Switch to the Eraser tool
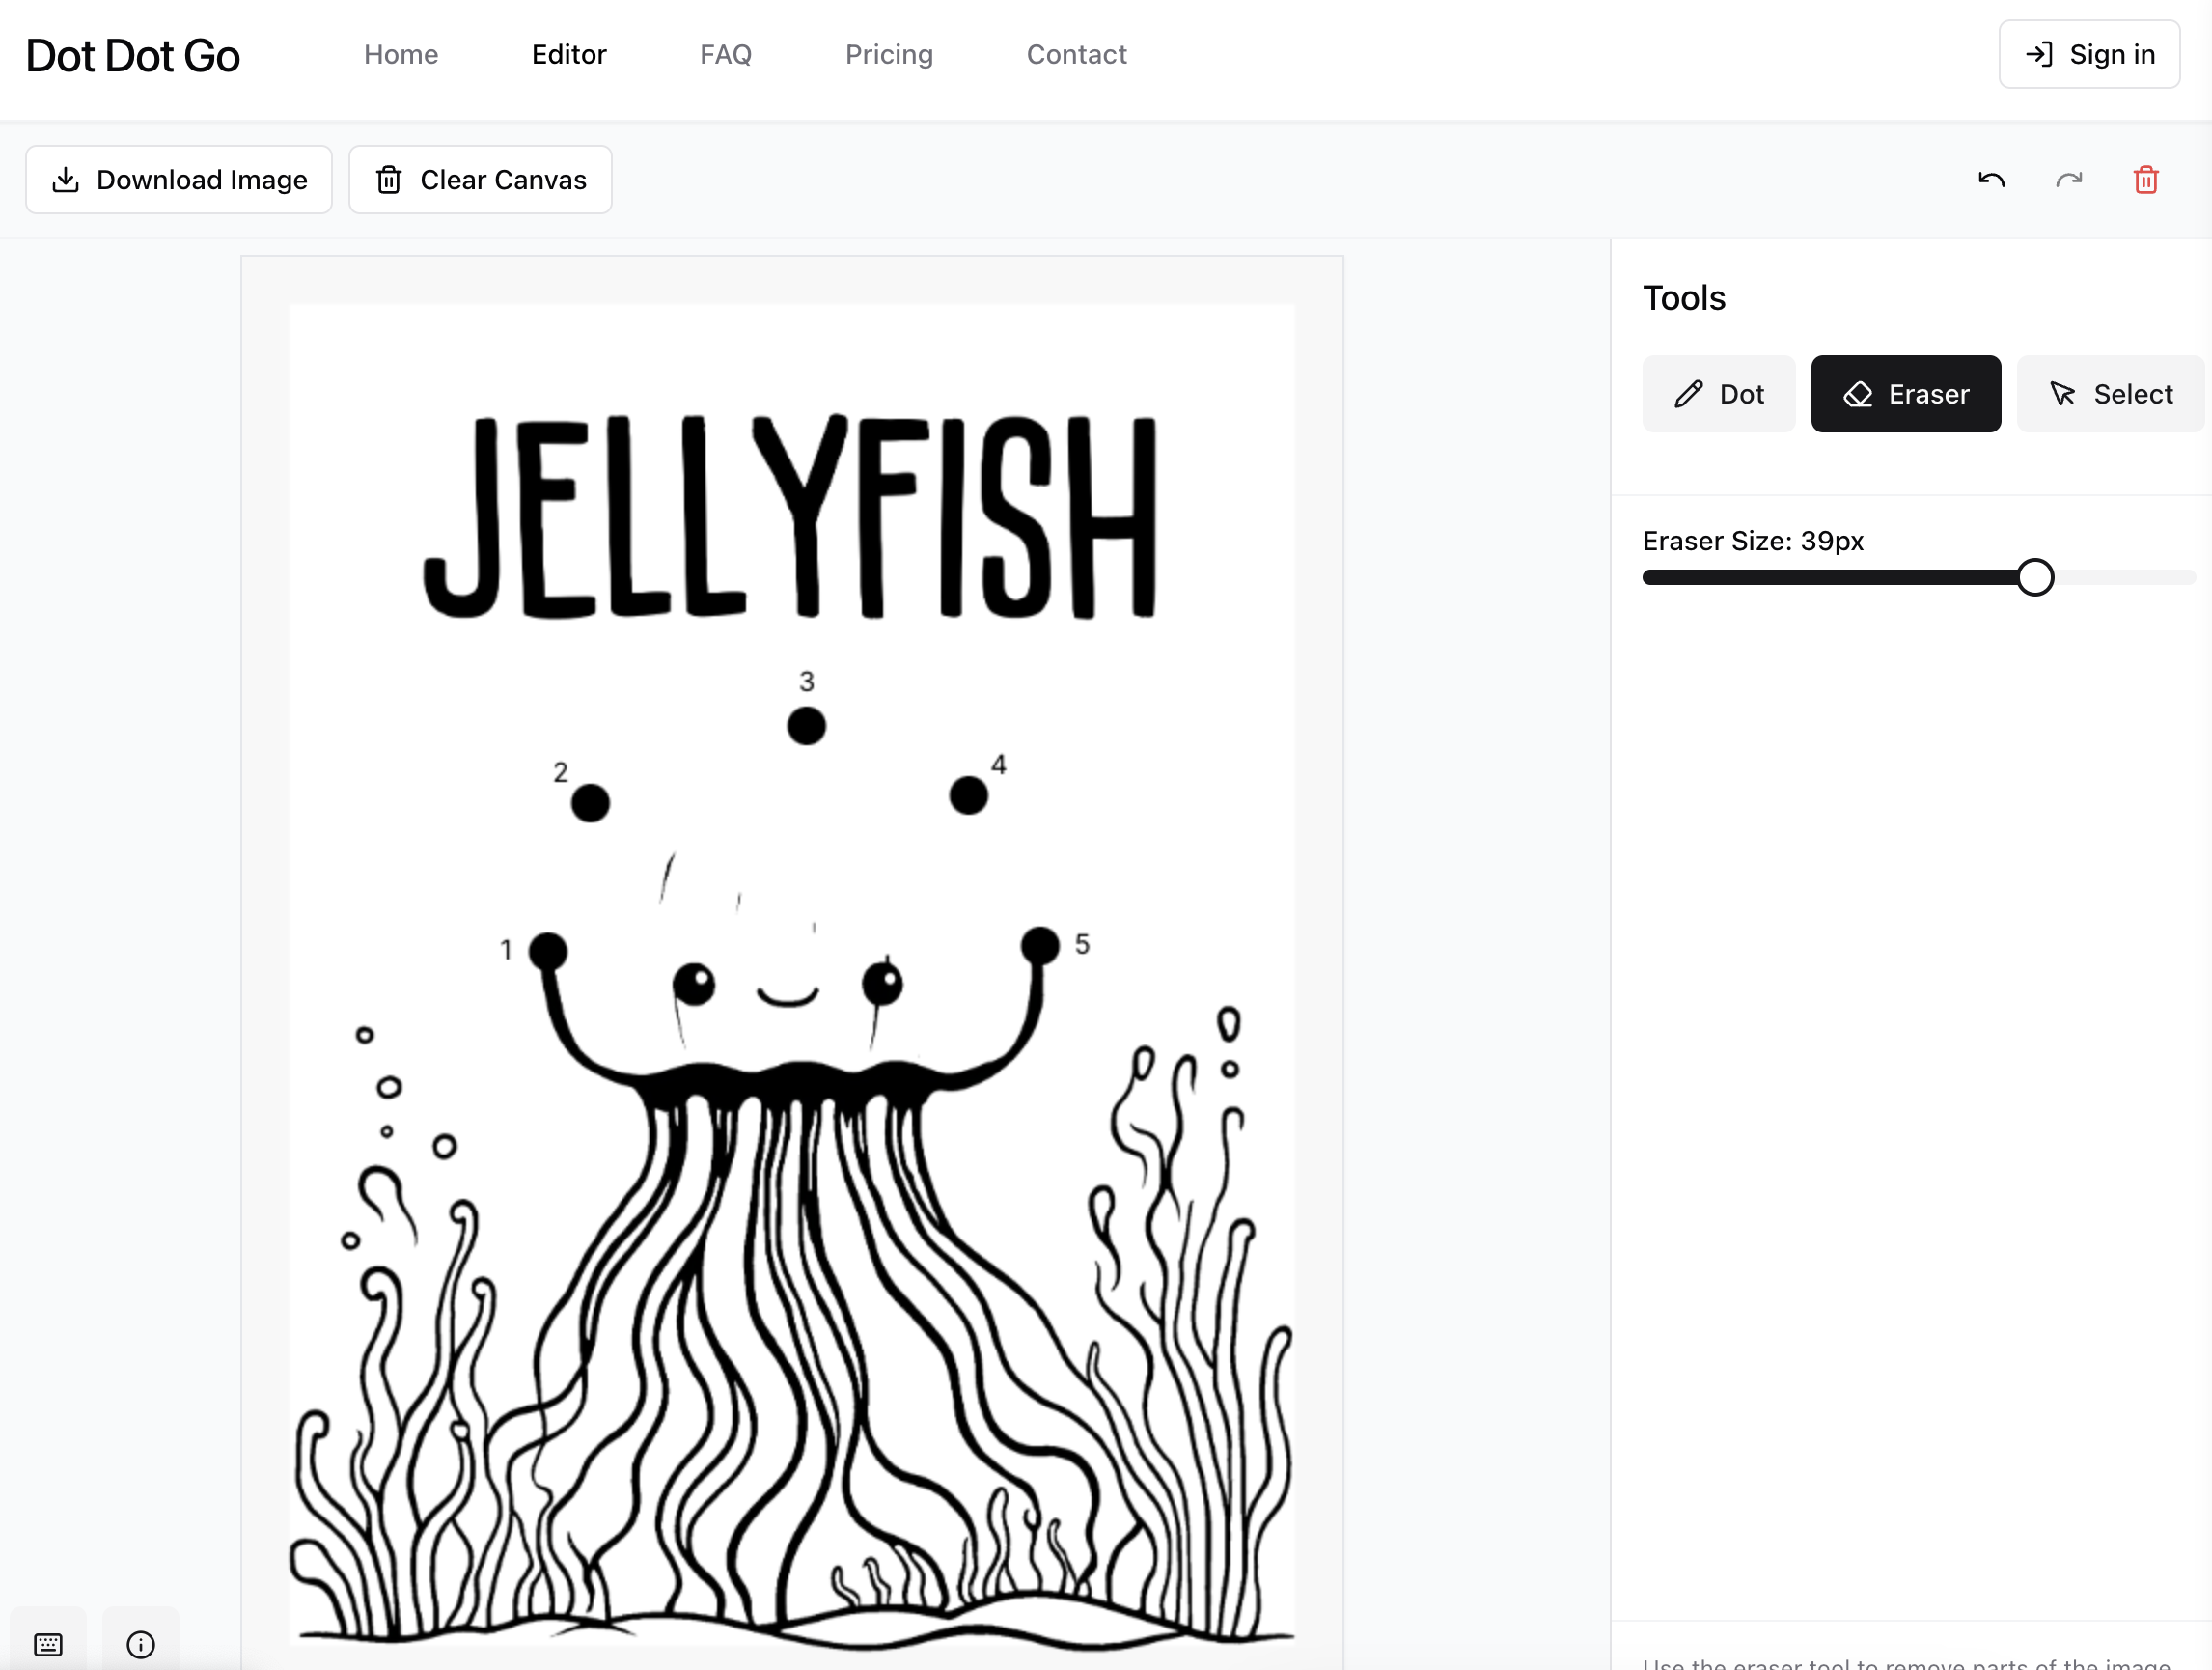 (1905, 393)
